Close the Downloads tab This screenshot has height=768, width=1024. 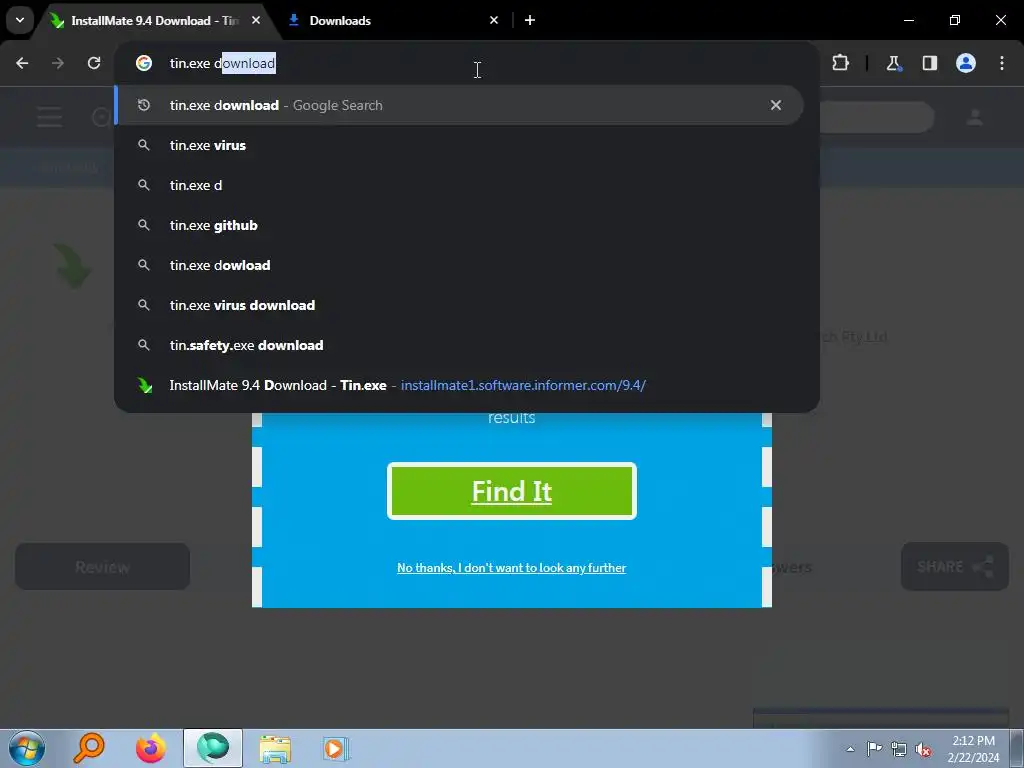(494, 20)
